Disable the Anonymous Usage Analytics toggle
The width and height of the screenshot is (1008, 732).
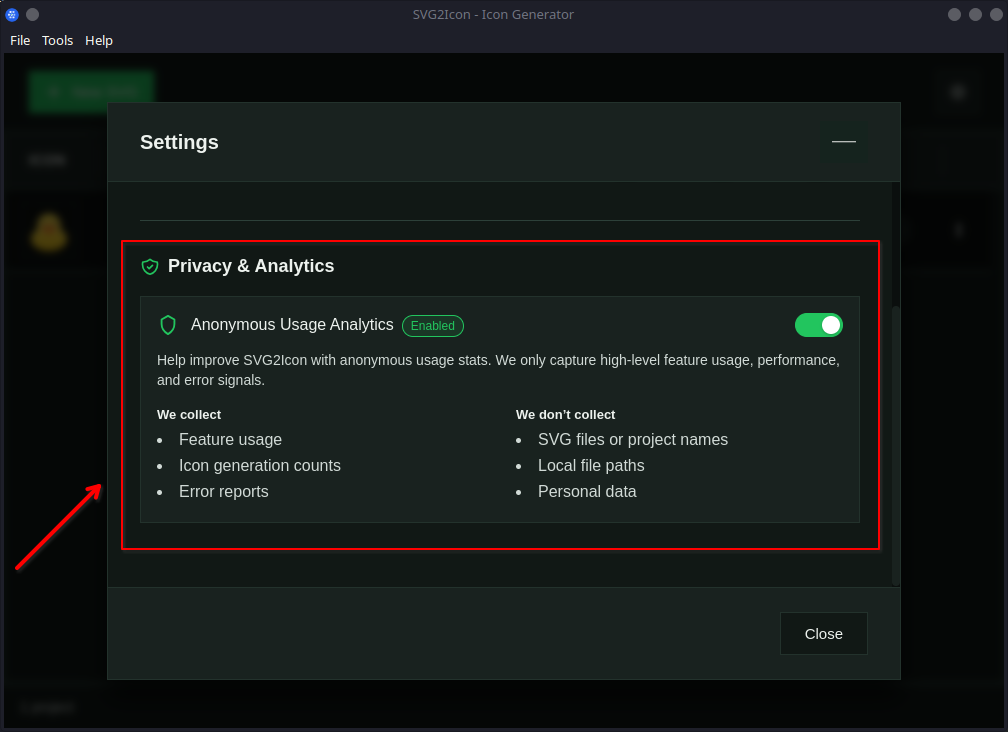(x=819, y=325)
